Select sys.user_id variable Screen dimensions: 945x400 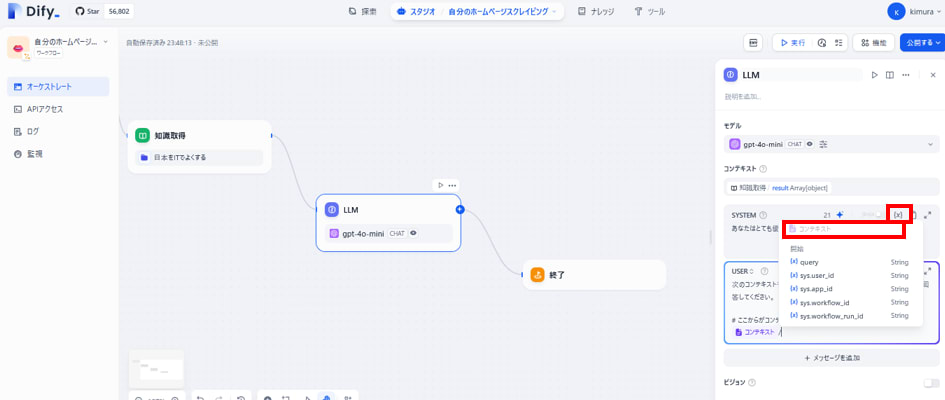(x=850, y=275)
